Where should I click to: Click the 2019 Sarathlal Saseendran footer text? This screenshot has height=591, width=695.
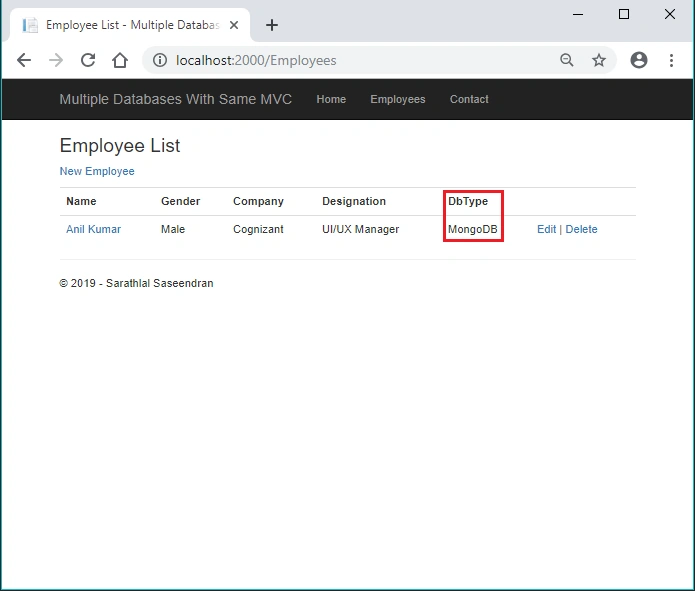pyautogui.click(x=136, y=283)
